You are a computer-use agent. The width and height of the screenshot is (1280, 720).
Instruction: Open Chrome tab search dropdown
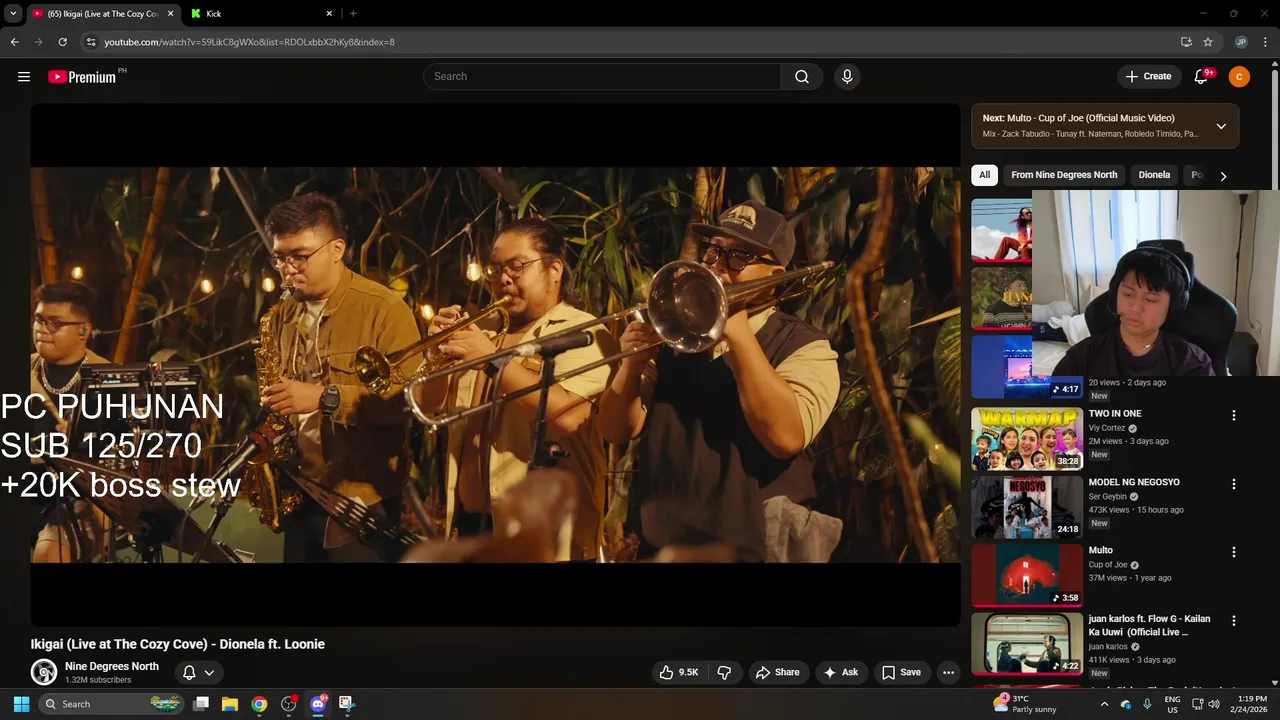pos(13,13)
